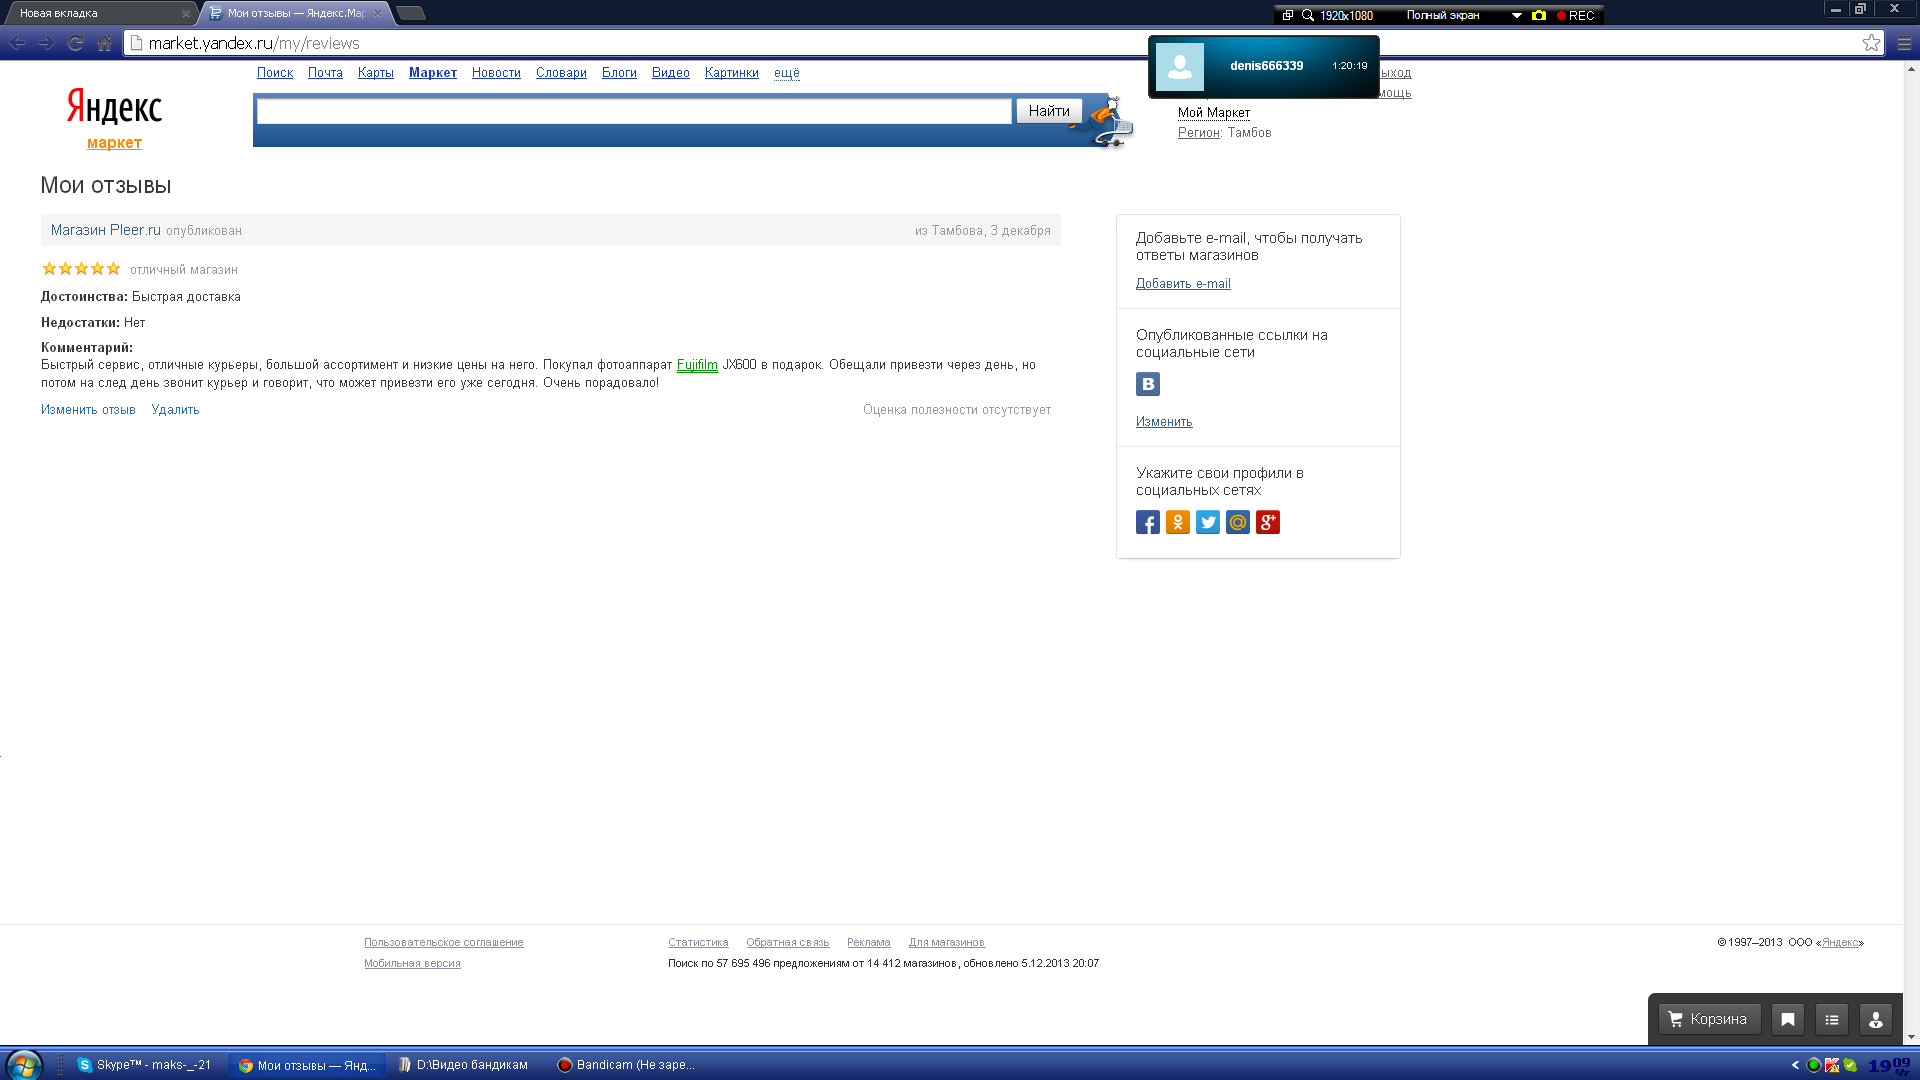The height and width of the screenshot is (1080, 1920).
Task: Go forward in browser history
Action: click(x=46, y=43)
